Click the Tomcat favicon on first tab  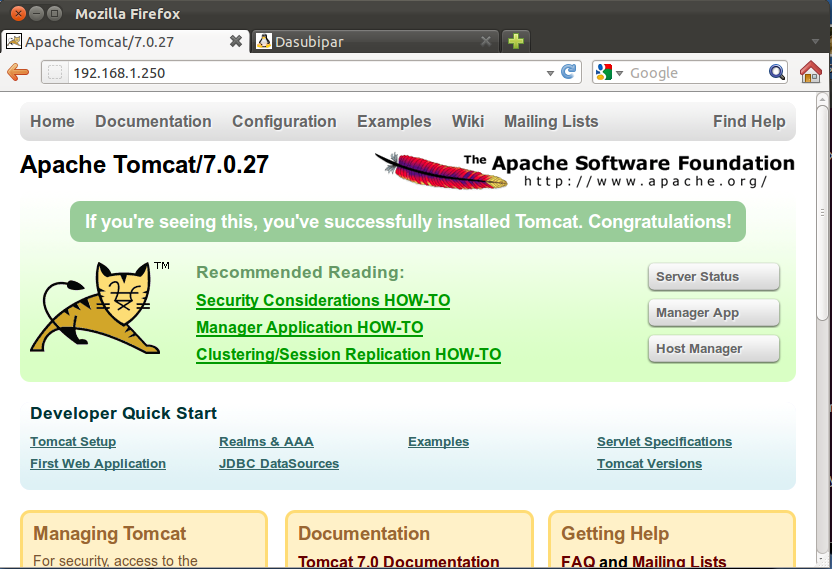pyautogui.click(x=14, y=41)
